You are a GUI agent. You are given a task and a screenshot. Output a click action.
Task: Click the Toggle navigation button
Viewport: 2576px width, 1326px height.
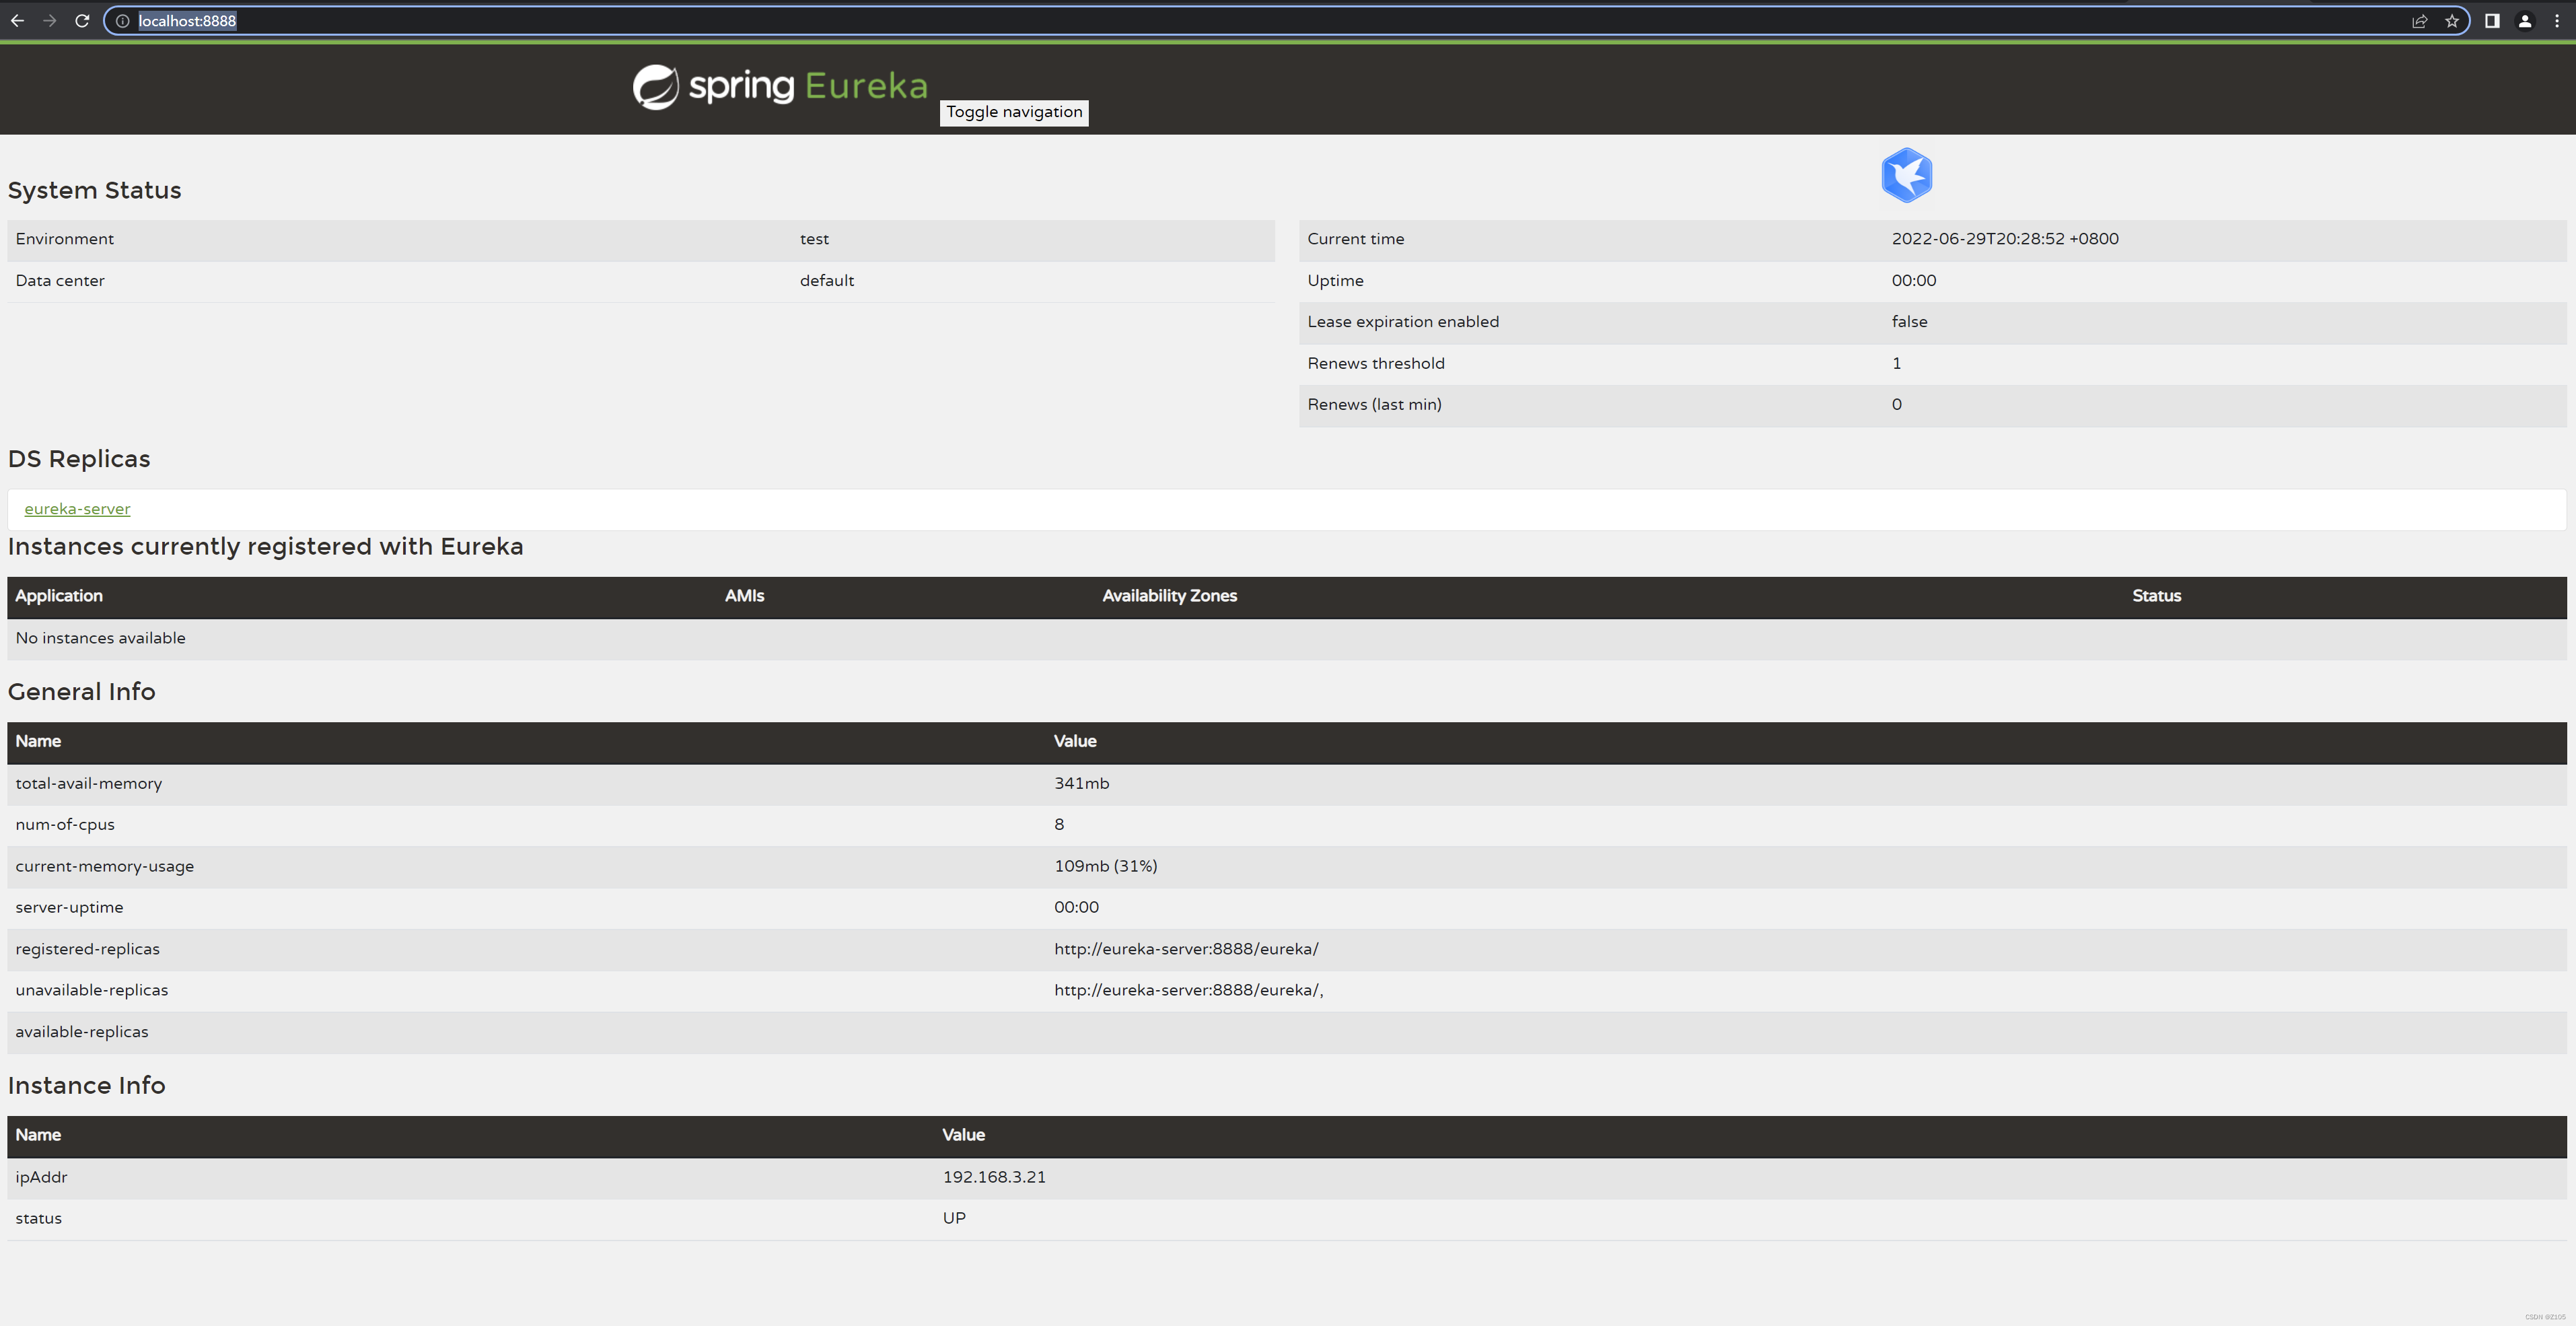(1014, 112)
